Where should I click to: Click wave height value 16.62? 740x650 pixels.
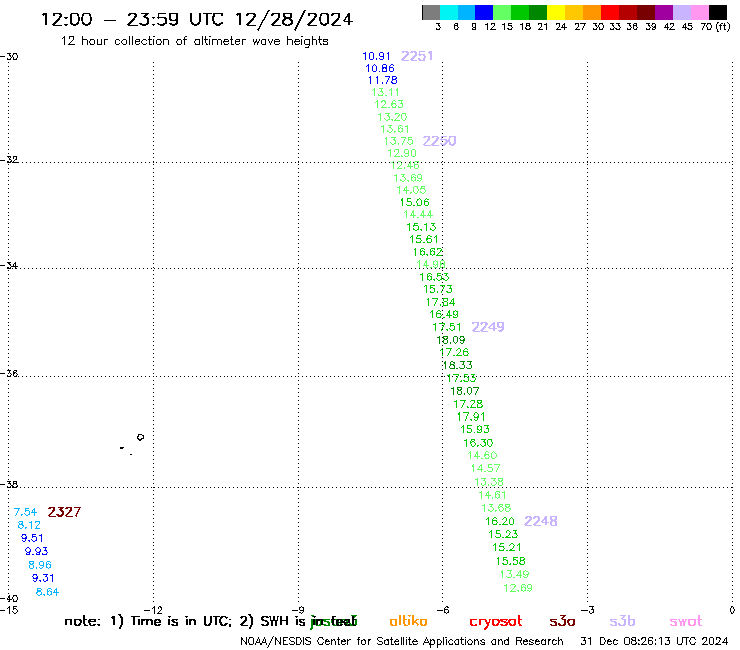(428, 252)
